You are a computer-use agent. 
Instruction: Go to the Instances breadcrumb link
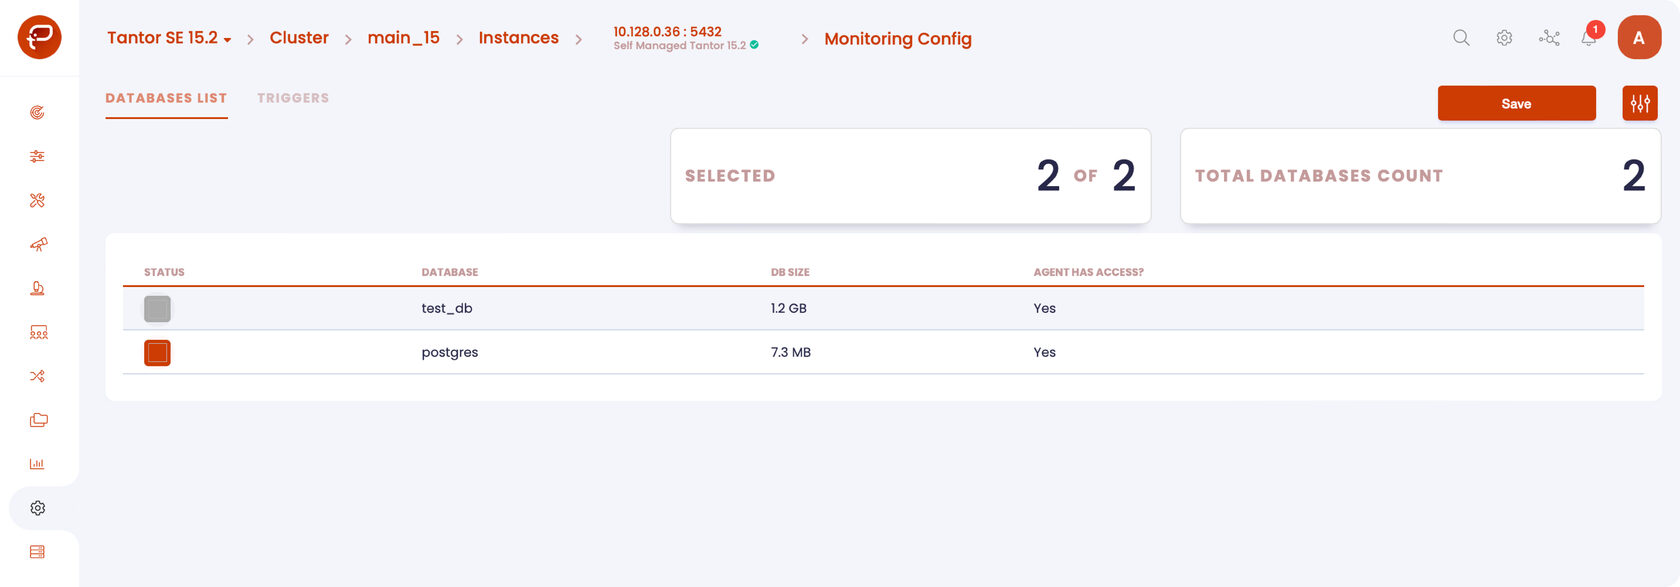pyautogui.click(x=518, y=38)
